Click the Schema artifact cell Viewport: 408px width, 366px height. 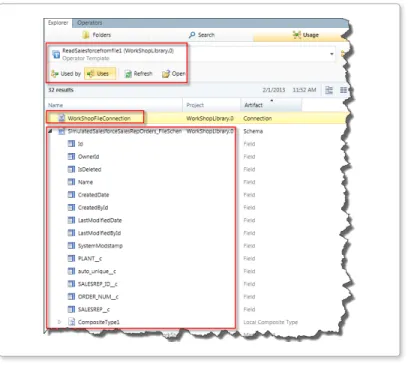[253, 131]
